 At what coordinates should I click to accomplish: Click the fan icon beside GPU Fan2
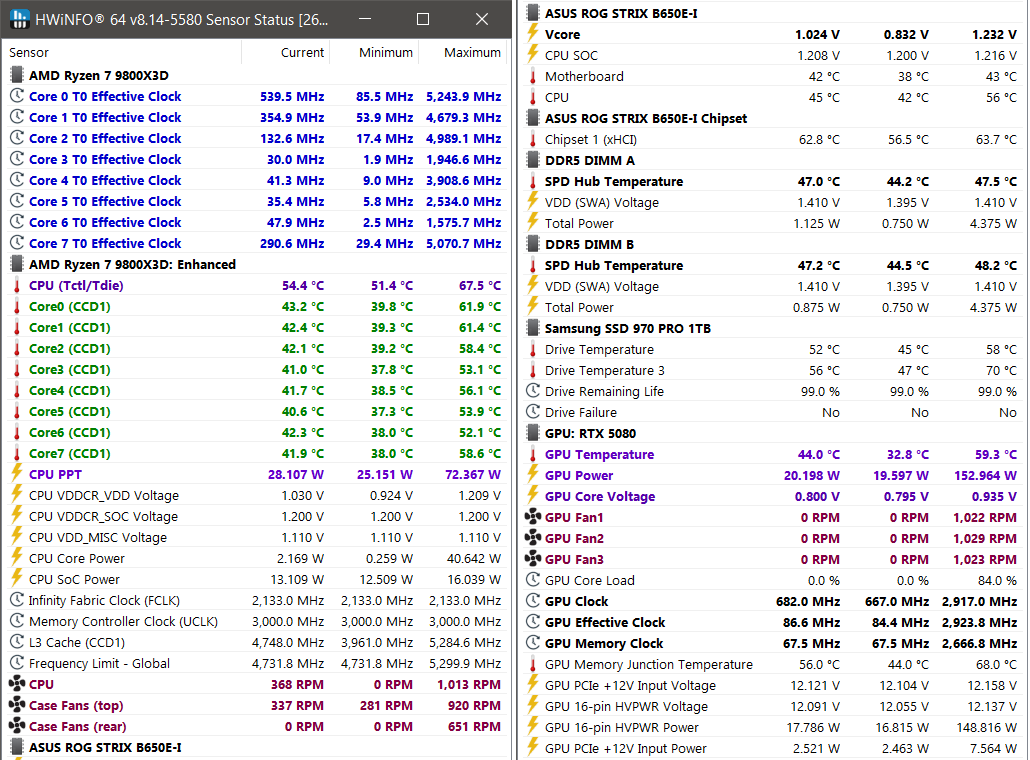(x=533, y=538)
